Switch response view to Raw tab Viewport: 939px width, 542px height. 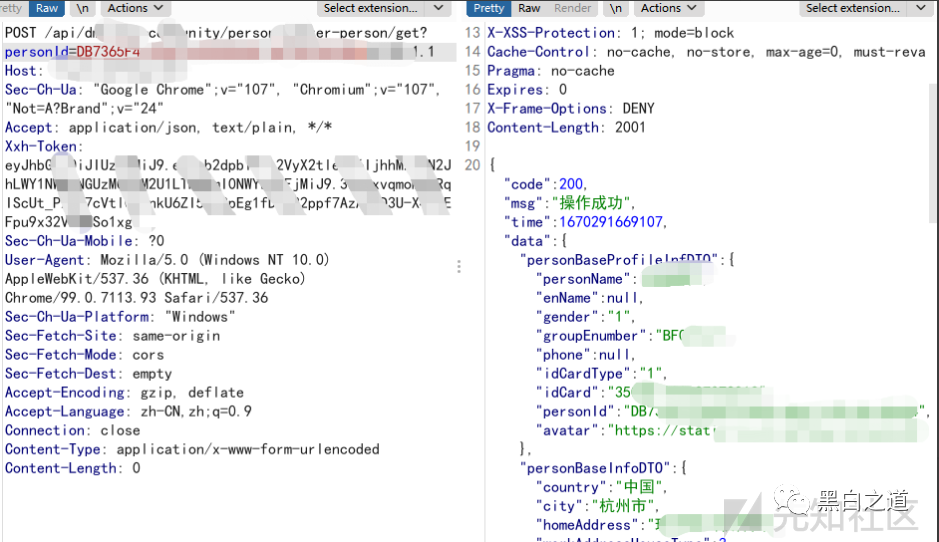(x=529, y=8)
